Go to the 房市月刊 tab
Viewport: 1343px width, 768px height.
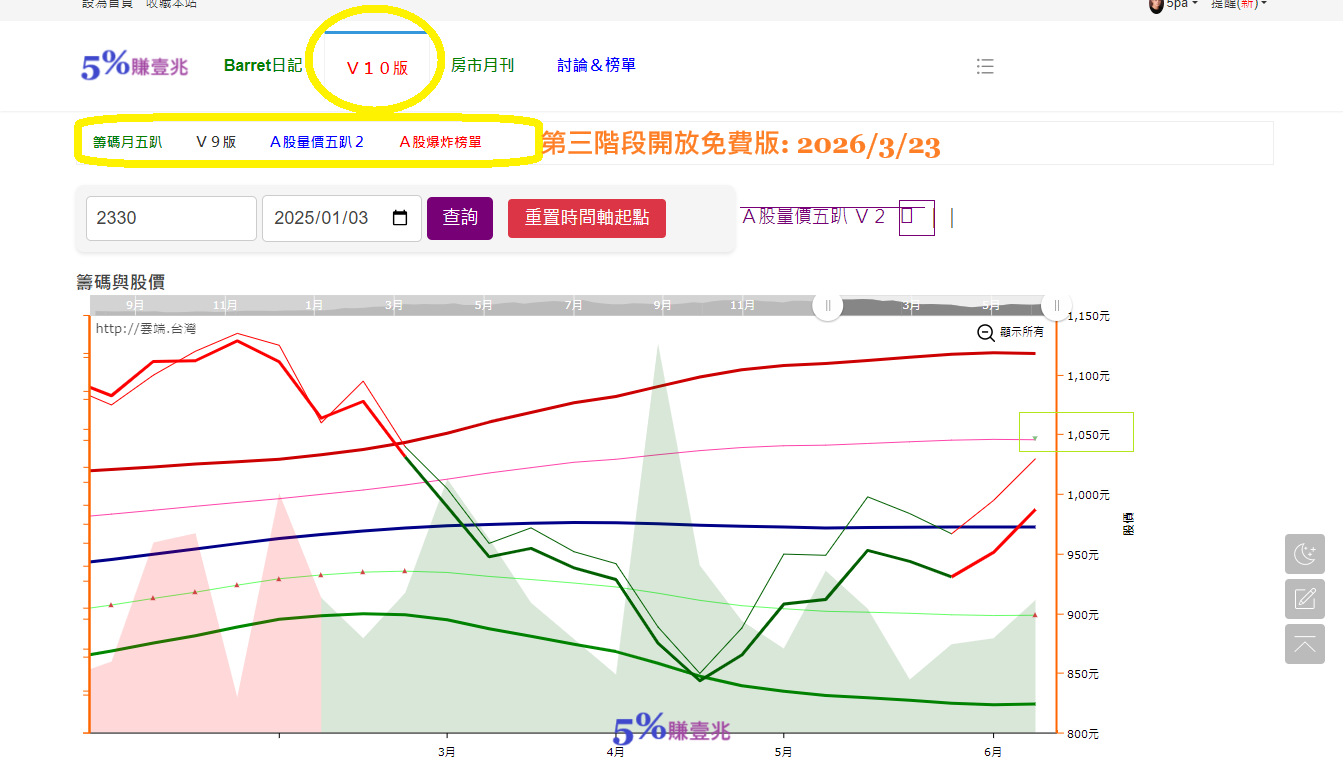click(x=482, y=65)
